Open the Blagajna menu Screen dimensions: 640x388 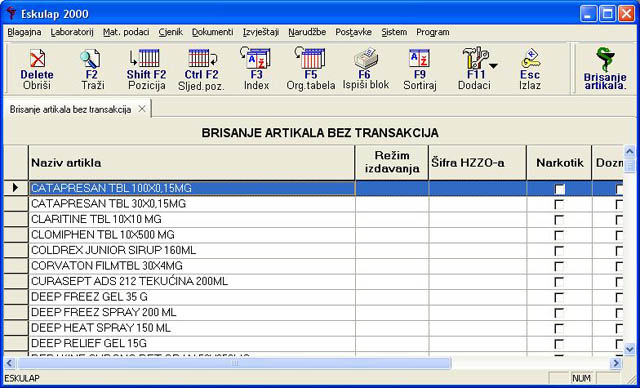[24, 32]
